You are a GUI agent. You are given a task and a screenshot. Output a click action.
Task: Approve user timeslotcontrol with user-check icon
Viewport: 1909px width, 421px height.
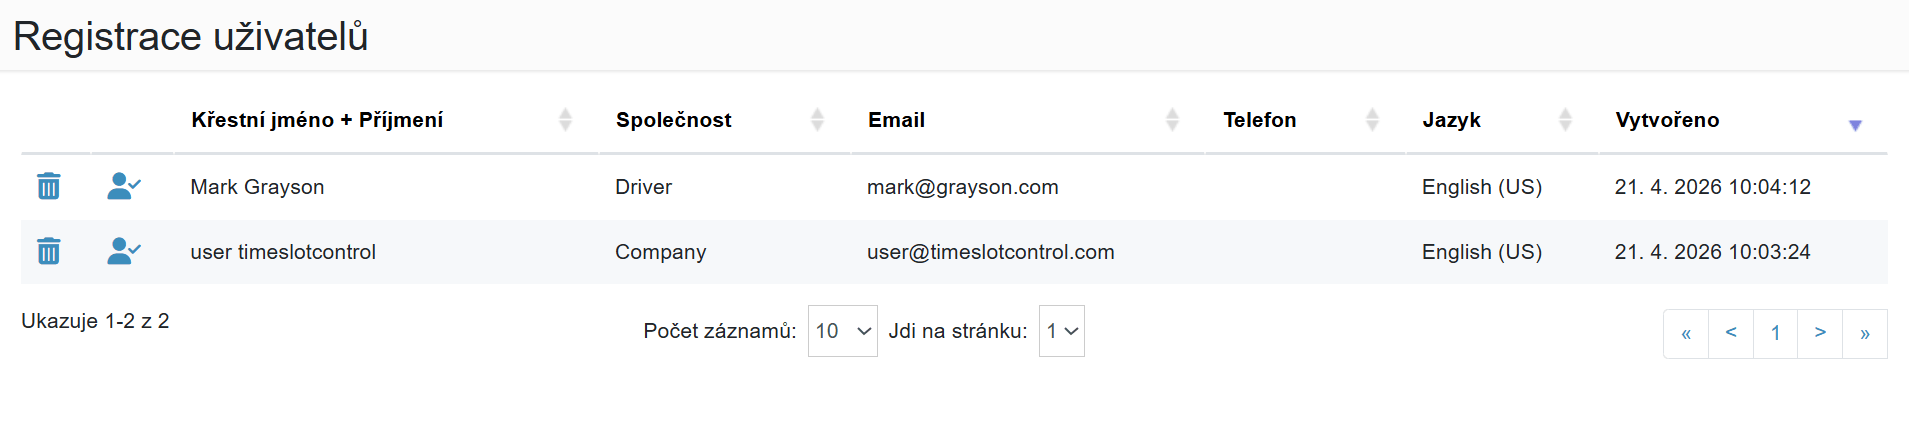[124, 251]
